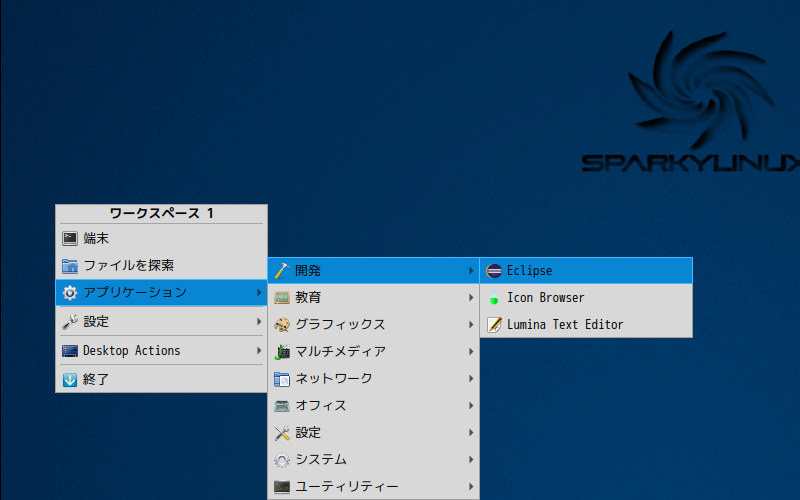
Task: Click the film icon beside マルチメディア
Action: 282,352
